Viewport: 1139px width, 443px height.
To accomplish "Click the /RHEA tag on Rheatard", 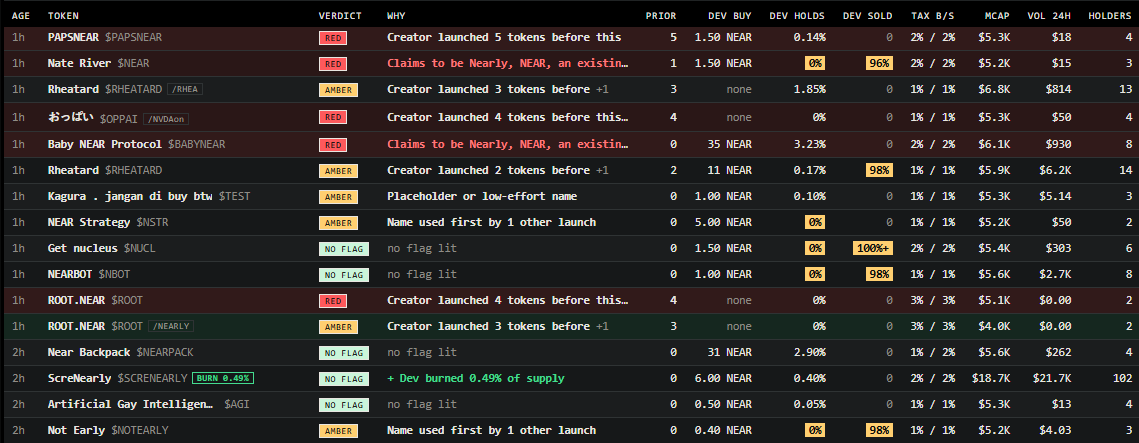I will [x=185, y=89].
